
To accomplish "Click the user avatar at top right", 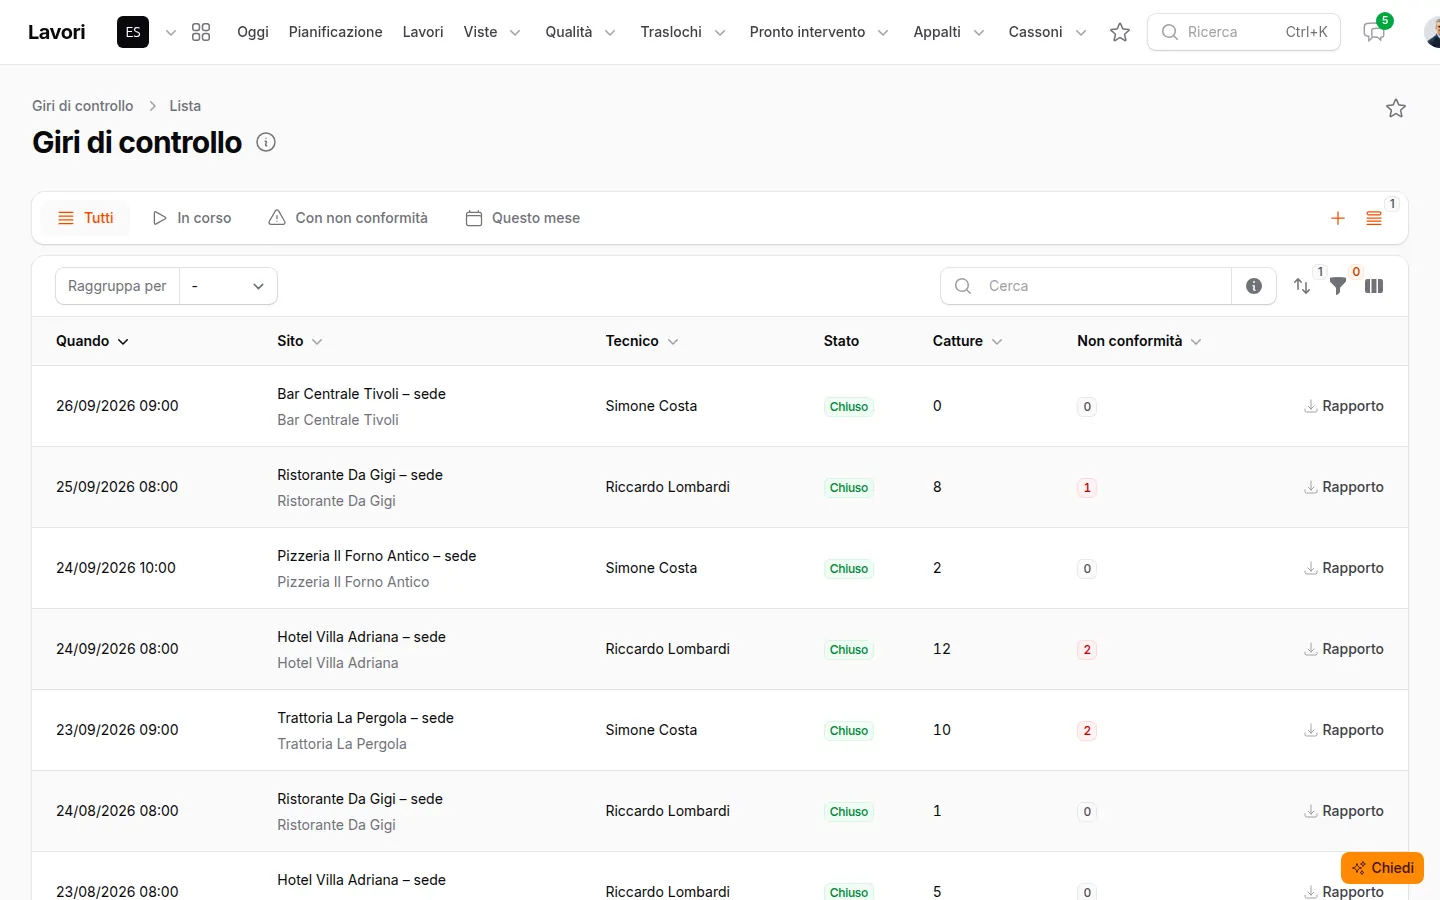I will point(1432,32).
